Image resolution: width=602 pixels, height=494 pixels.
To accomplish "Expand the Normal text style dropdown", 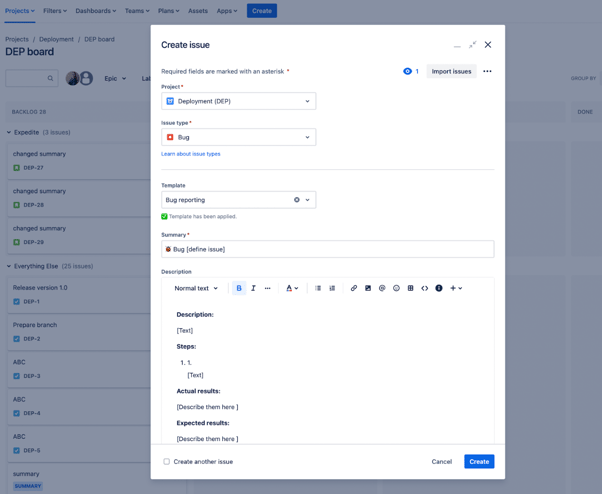I will pyautogui.click(x=196, y=288).
